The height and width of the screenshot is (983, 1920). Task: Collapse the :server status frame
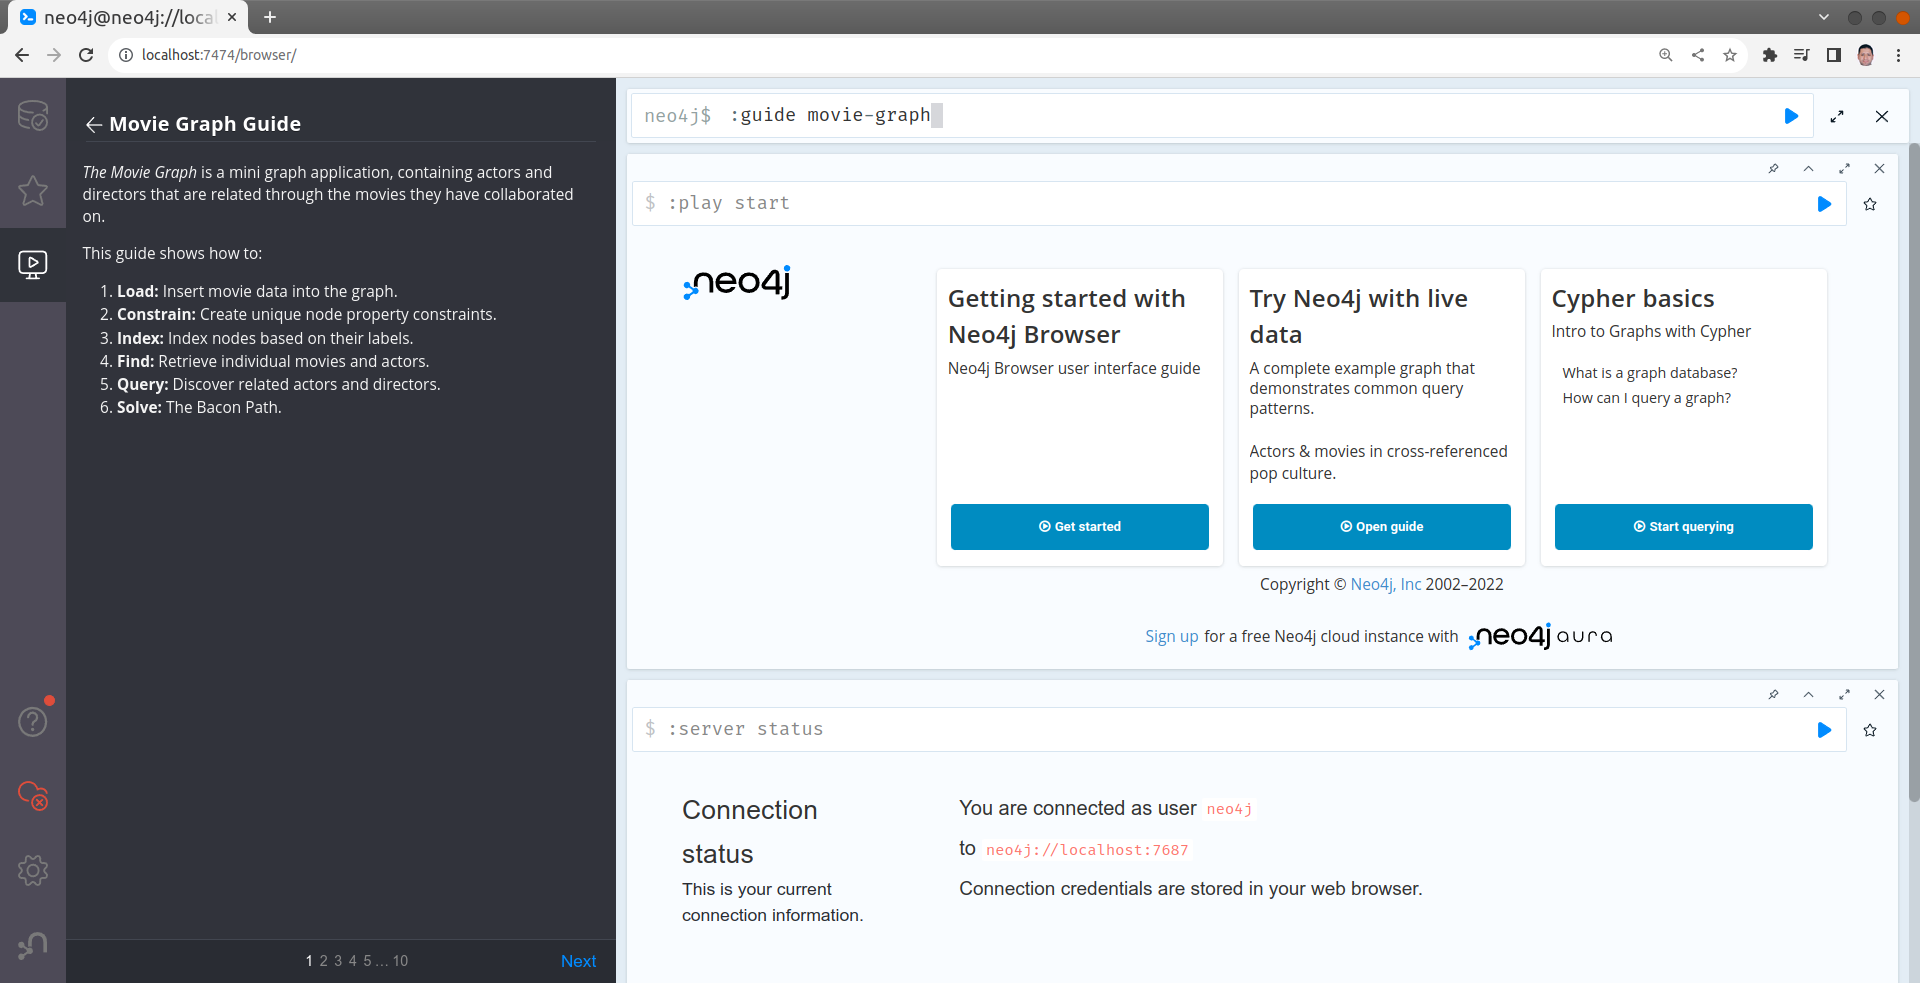coord(1808,694)
